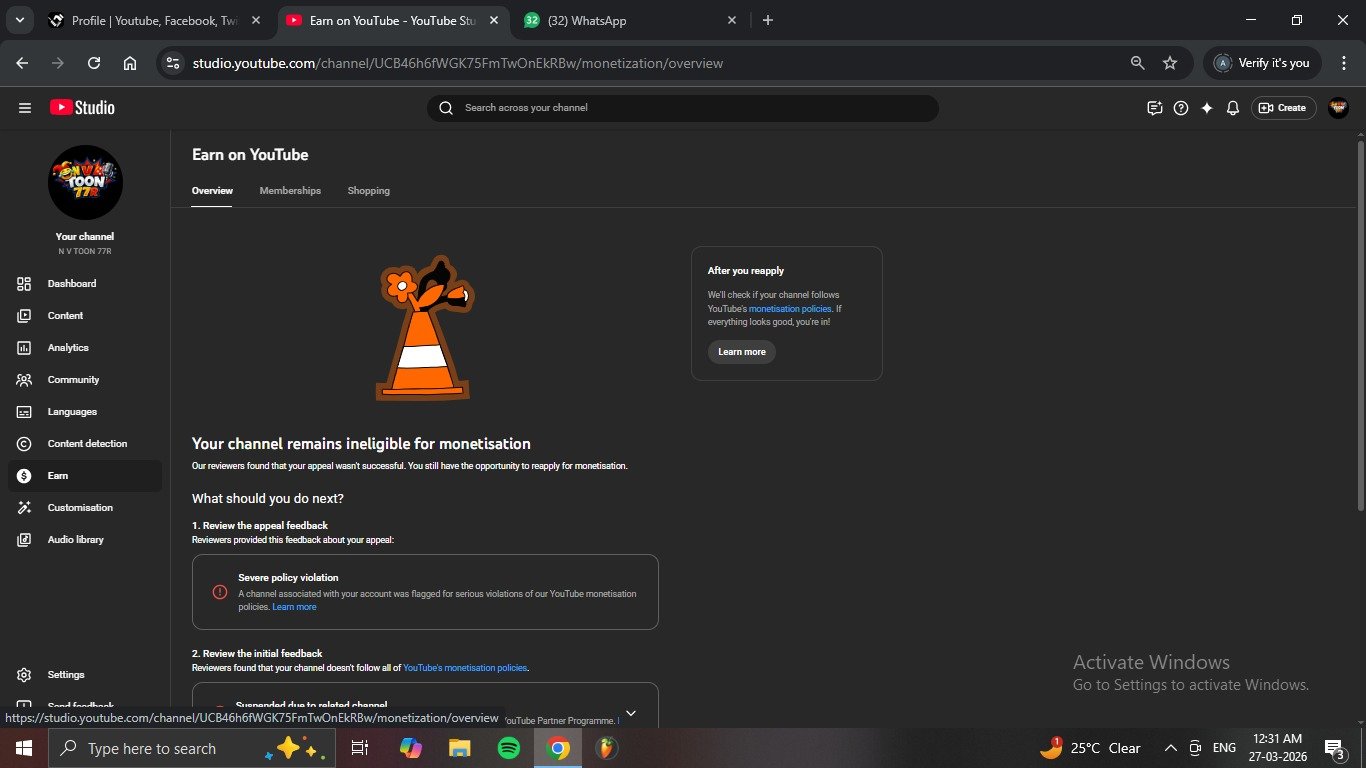Click the Learn more button
The image size is (1366, 768).
tap(741, 352)
